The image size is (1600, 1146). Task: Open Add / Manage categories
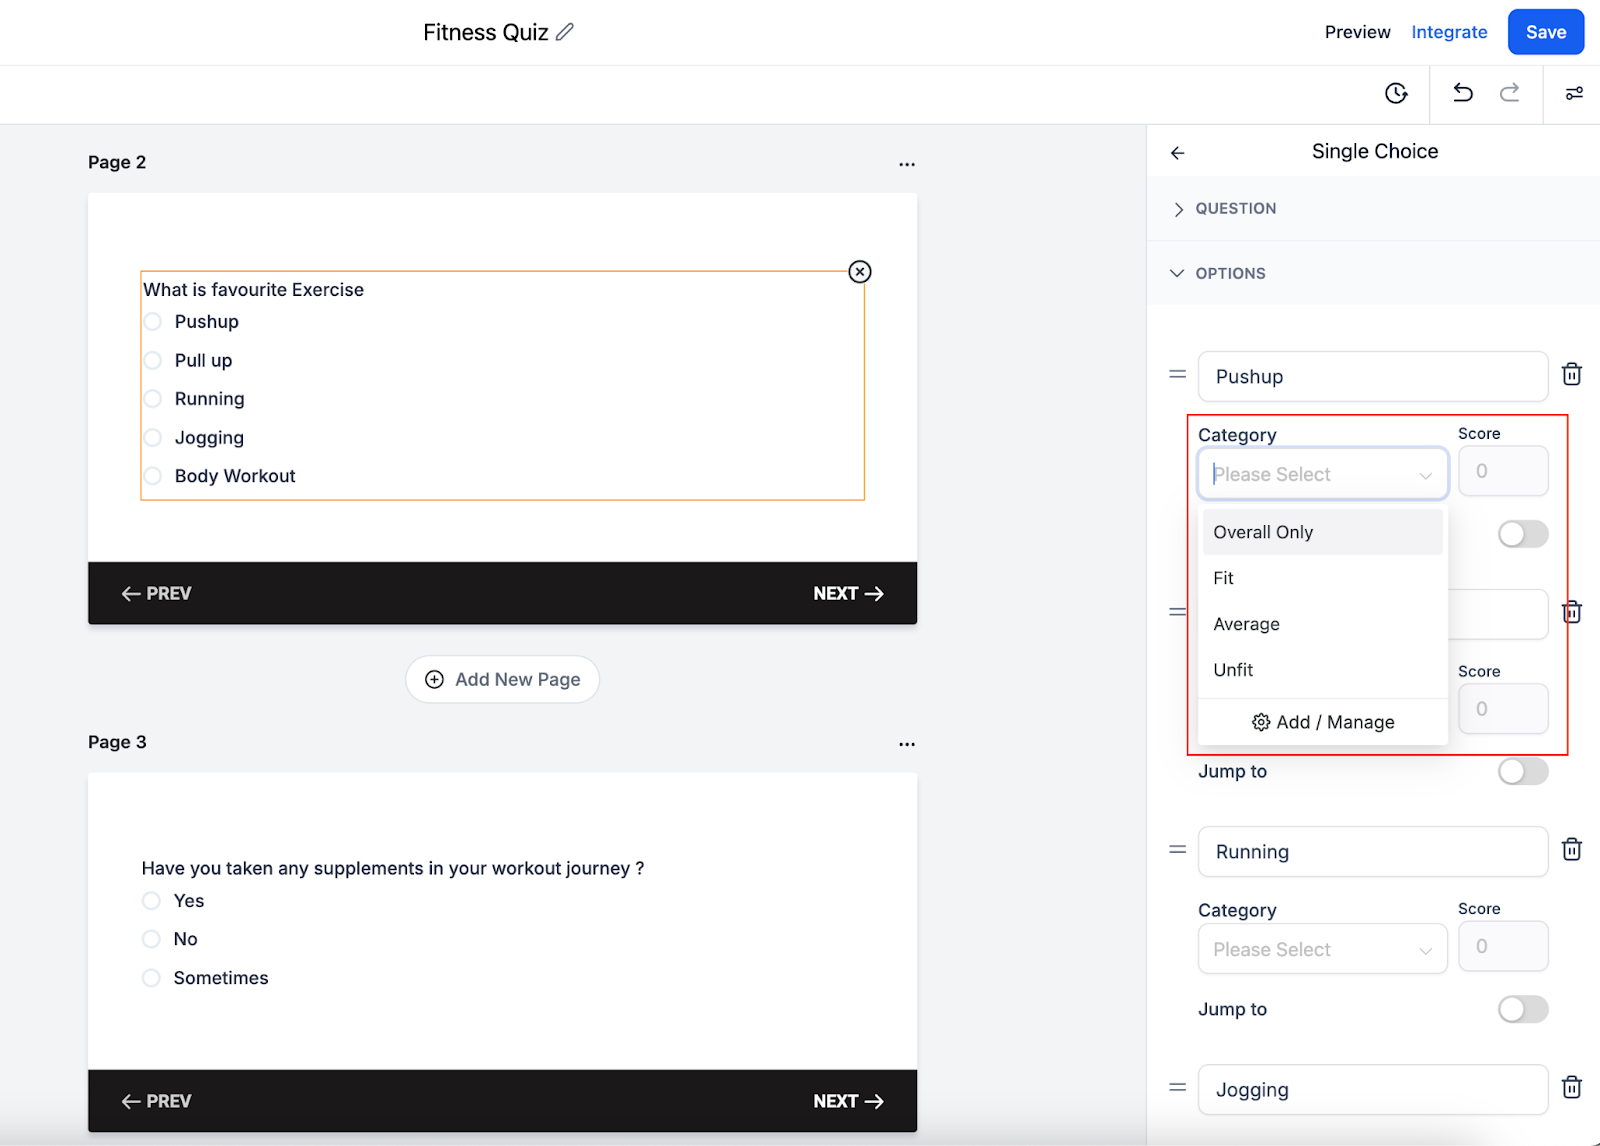pyautogui.click(x=1323, y=722)
